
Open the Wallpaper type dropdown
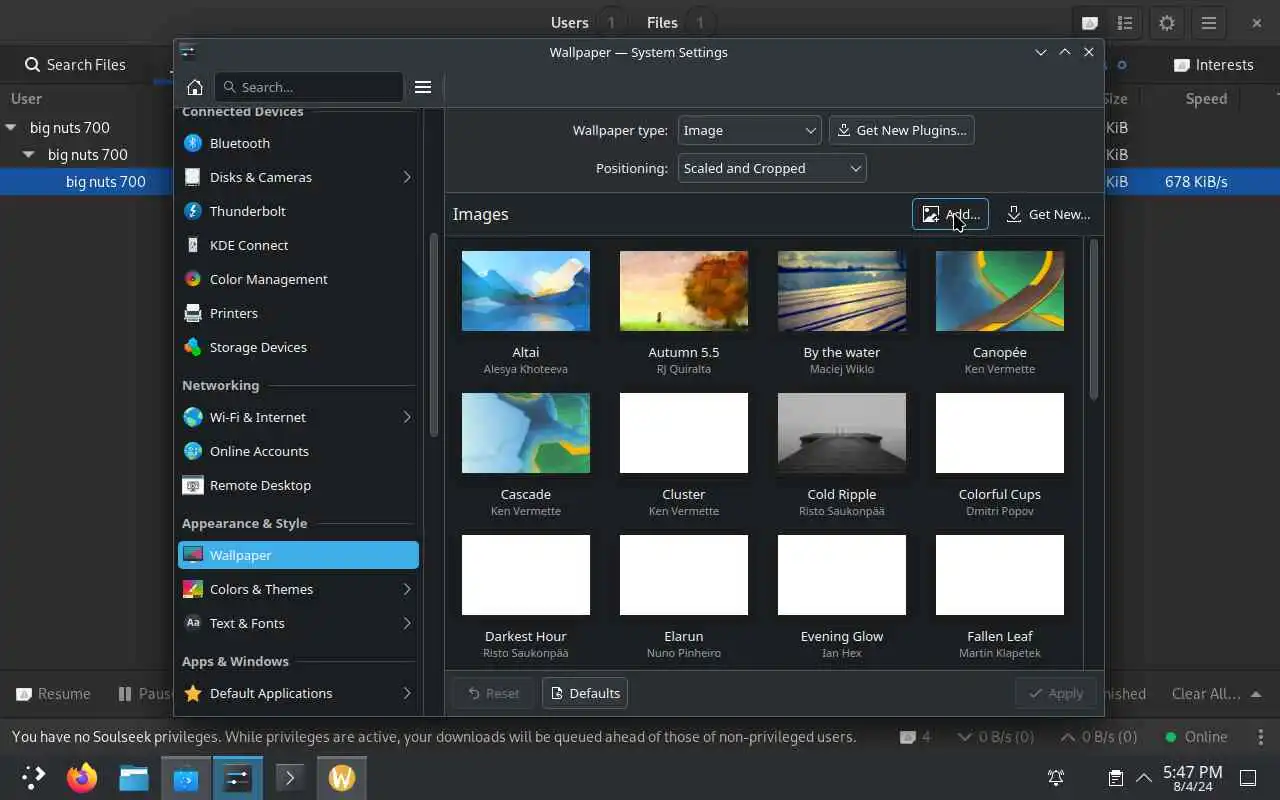click(749, 130)
